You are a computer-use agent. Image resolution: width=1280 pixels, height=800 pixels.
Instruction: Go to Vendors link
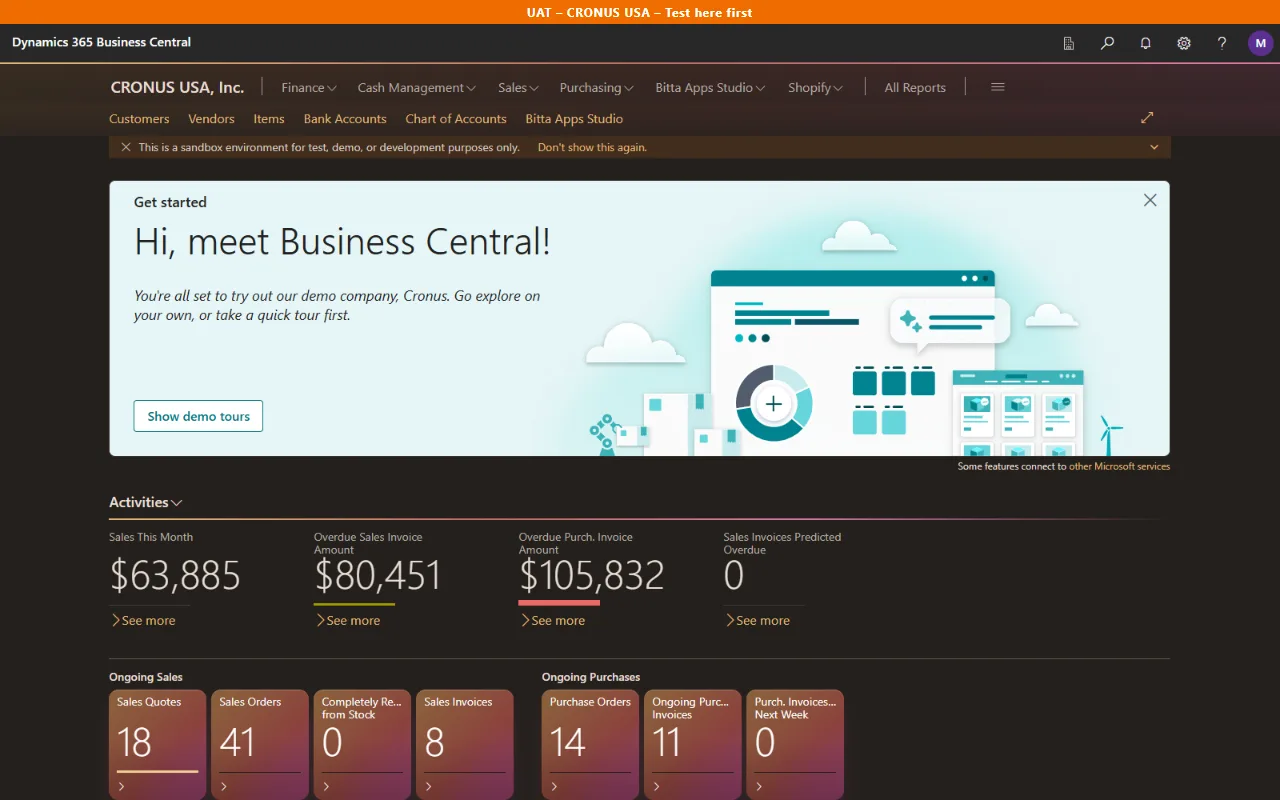click(x=211, y=118)
